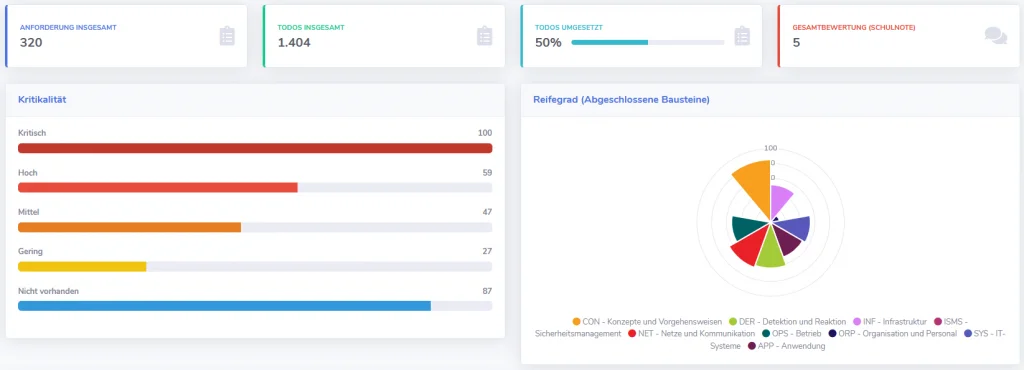The image size is (1024, 370).
Task: Click the Kritikalität panel heading
Action: (42, 100)
